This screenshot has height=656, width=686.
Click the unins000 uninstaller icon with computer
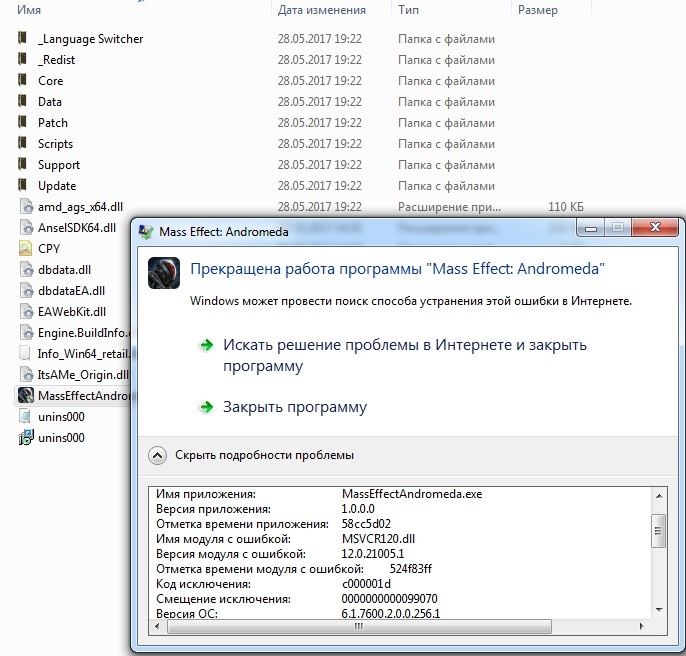[x=26, y=437]
